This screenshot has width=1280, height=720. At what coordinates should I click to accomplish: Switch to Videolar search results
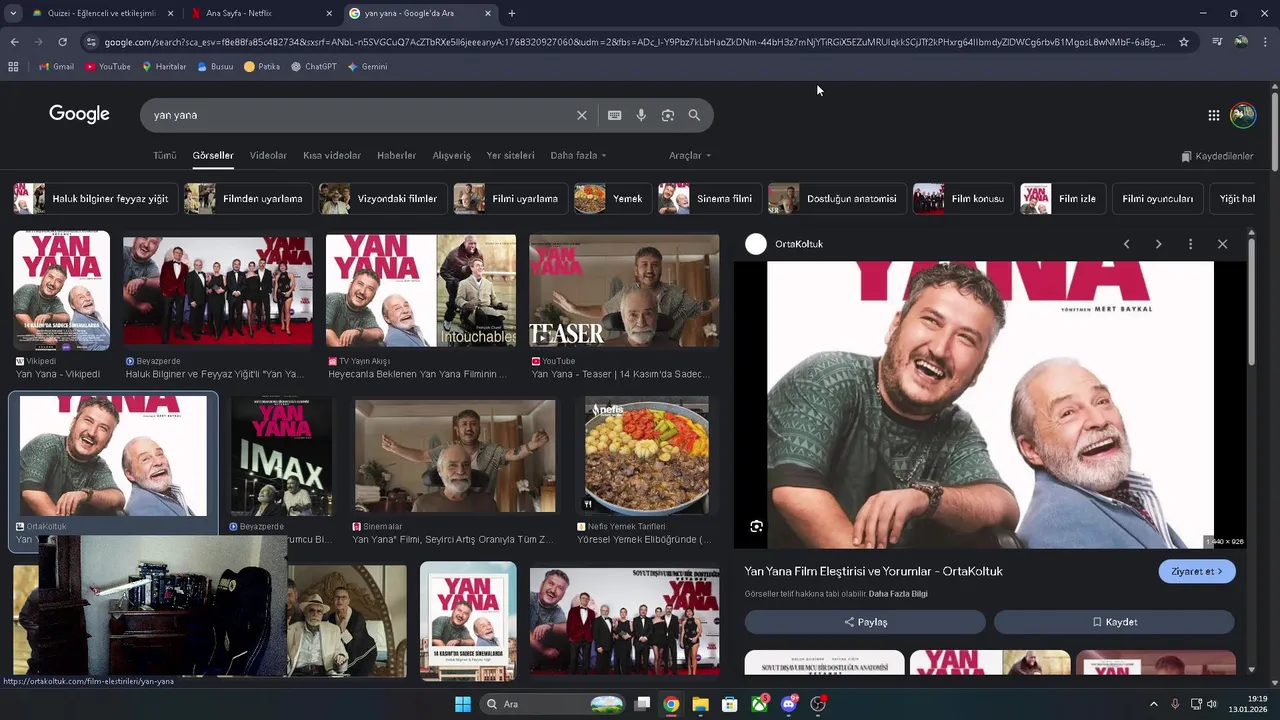coord(268,156)
